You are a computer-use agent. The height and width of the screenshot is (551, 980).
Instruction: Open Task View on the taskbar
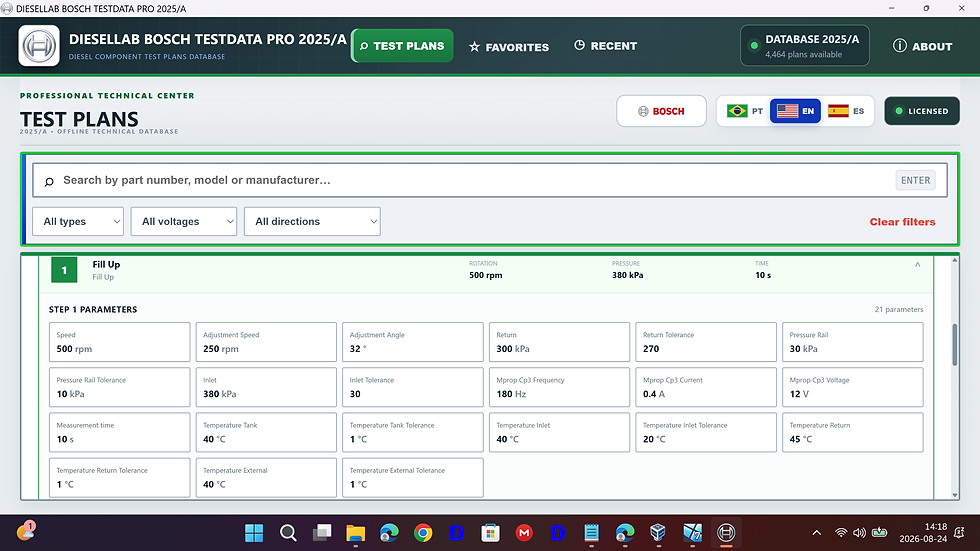point(322,533)
